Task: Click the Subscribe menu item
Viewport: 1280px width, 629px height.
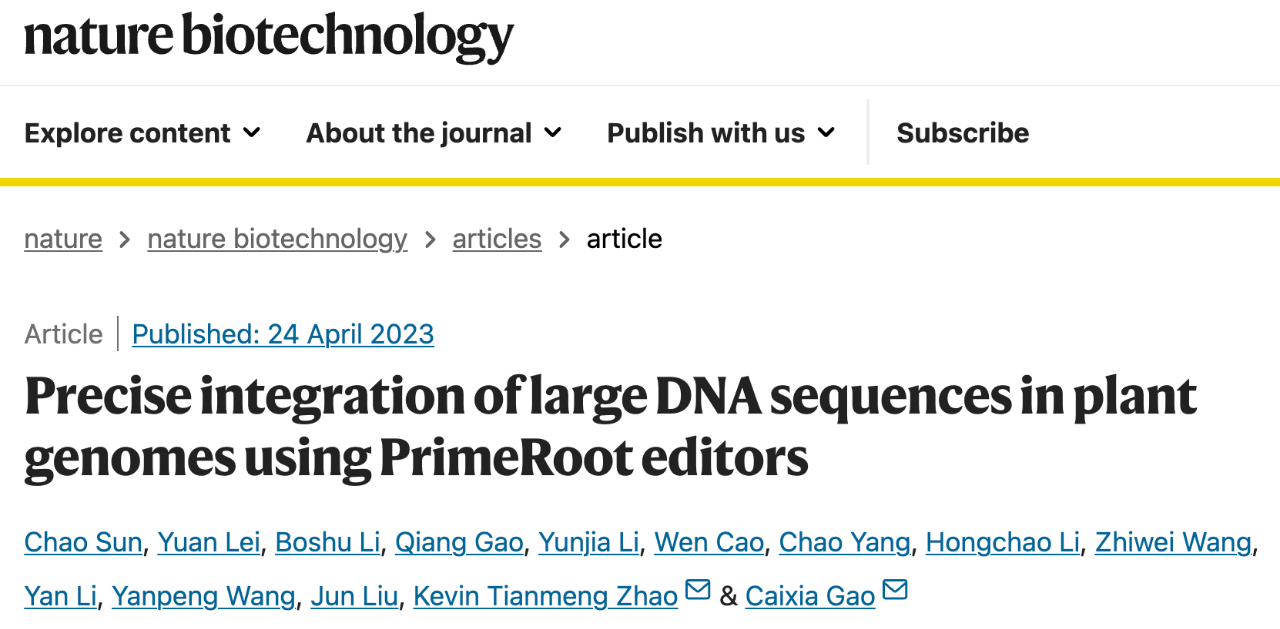Action: click(x=962, y=133)
